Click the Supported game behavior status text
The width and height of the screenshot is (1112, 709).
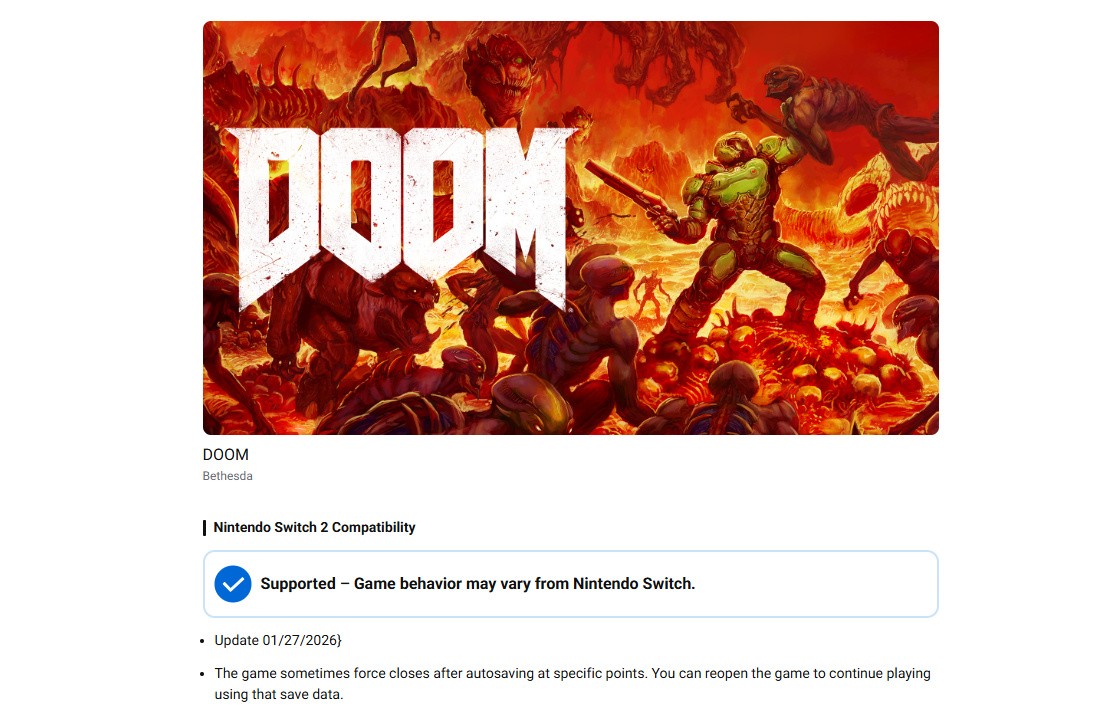click(x=477, y=584)
